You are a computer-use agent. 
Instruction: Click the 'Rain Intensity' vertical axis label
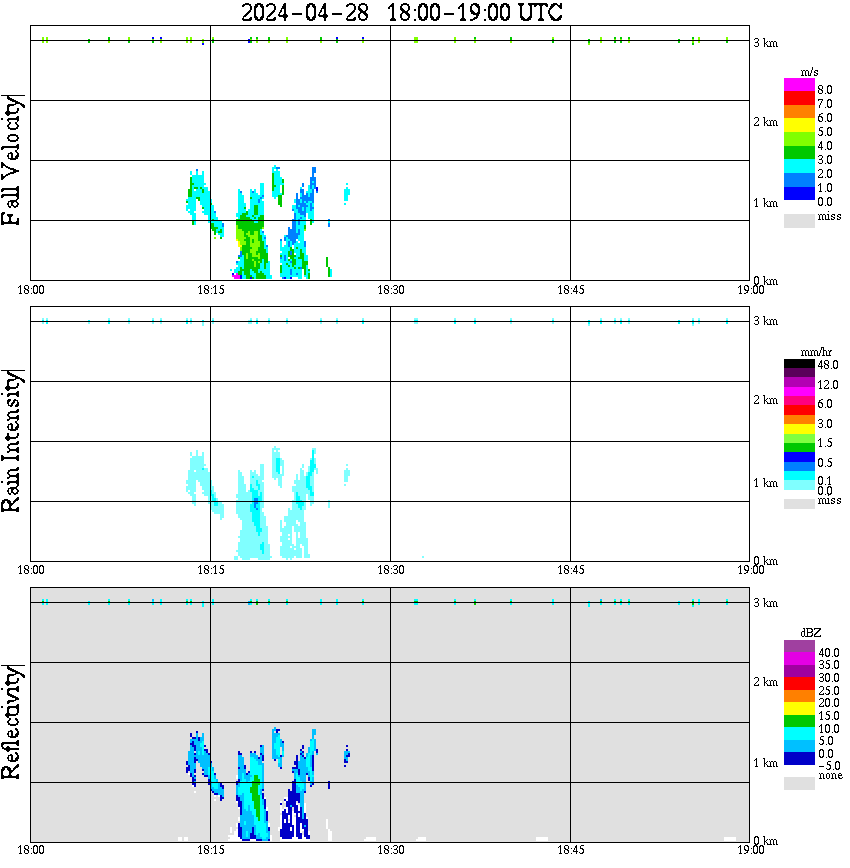[12, 441]
